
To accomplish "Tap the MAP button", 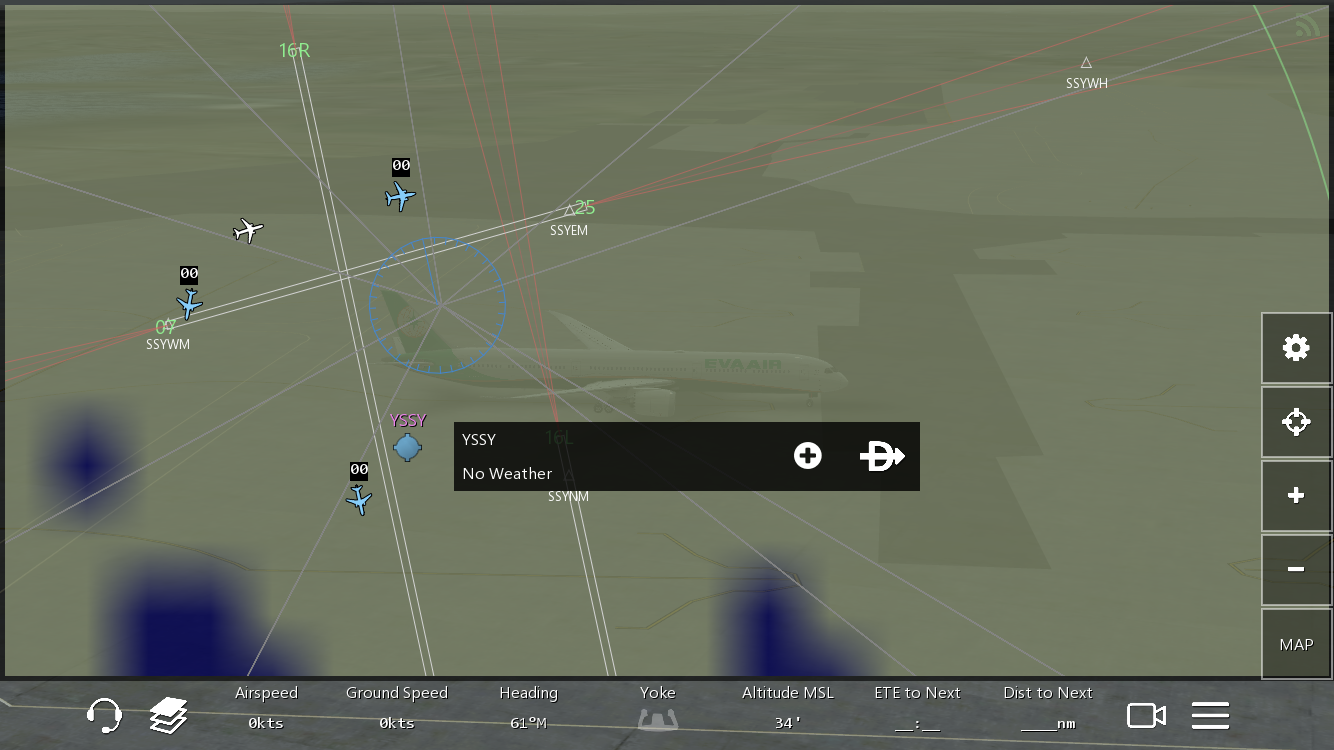I will 1296,644.
